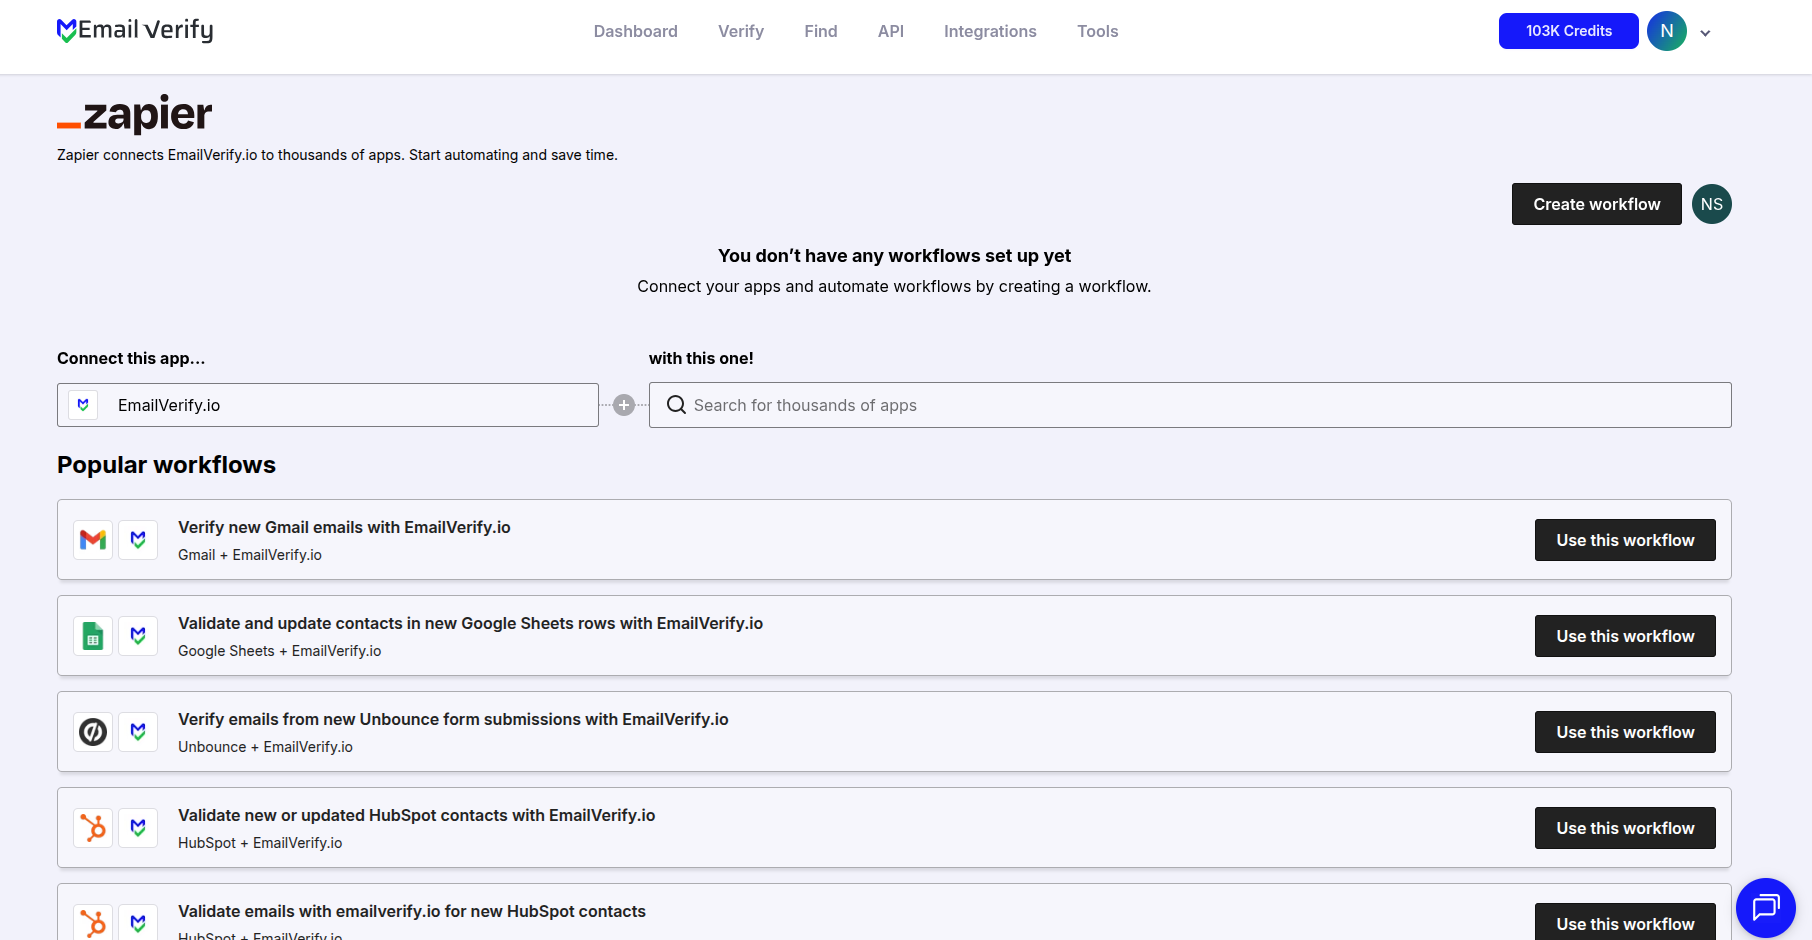1812x940 pixels.
Task: Use the Validate new or updated HubSpot workflow
Action: [1625, 828]
